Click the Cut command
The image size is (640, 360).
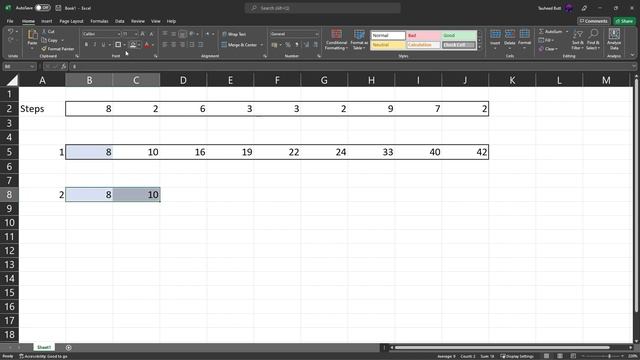pos(48,31)
